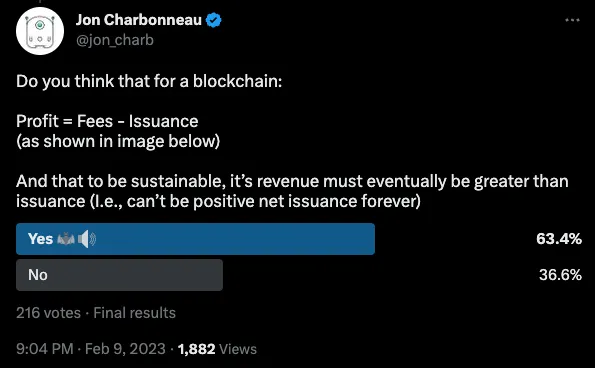Click the Jon Charbonneau display name
This screenshot has height=368, width=595.
139,20
